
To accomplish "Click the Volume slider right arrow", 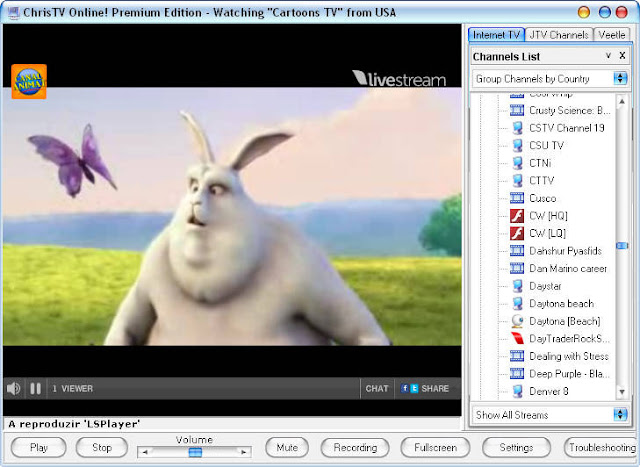I will [x=244, y=452].
